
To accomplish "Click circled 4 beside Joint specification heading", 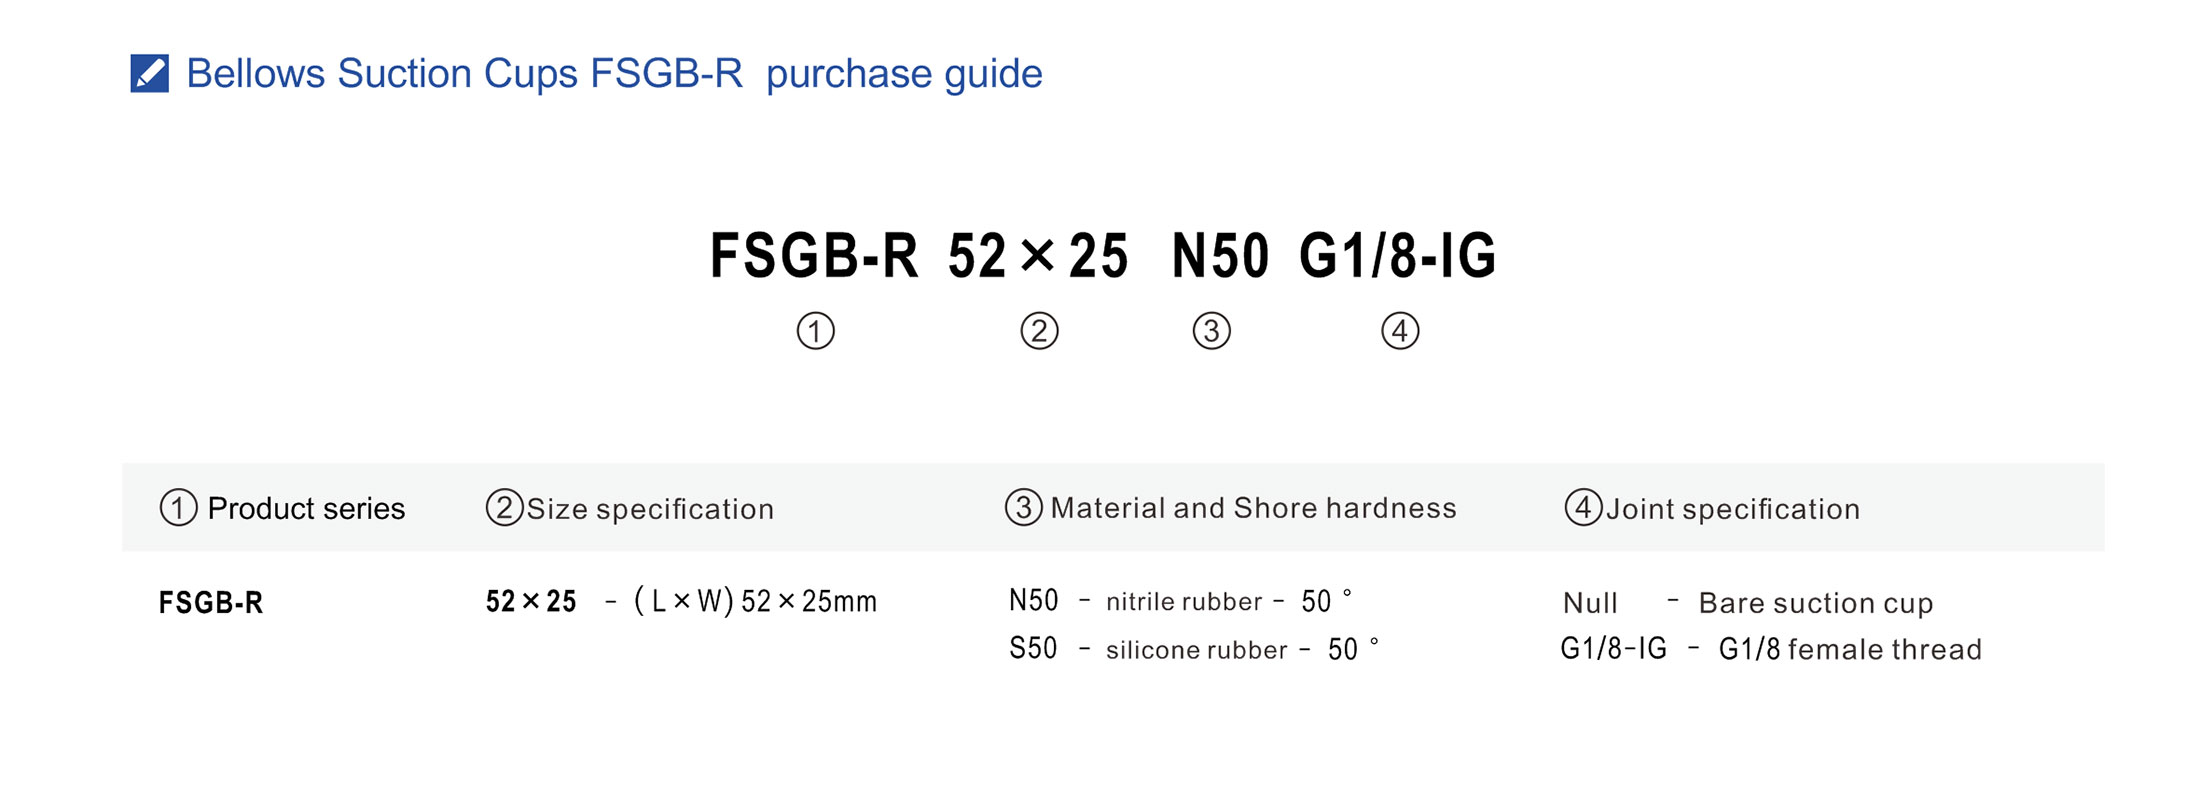I will 1583,508.
